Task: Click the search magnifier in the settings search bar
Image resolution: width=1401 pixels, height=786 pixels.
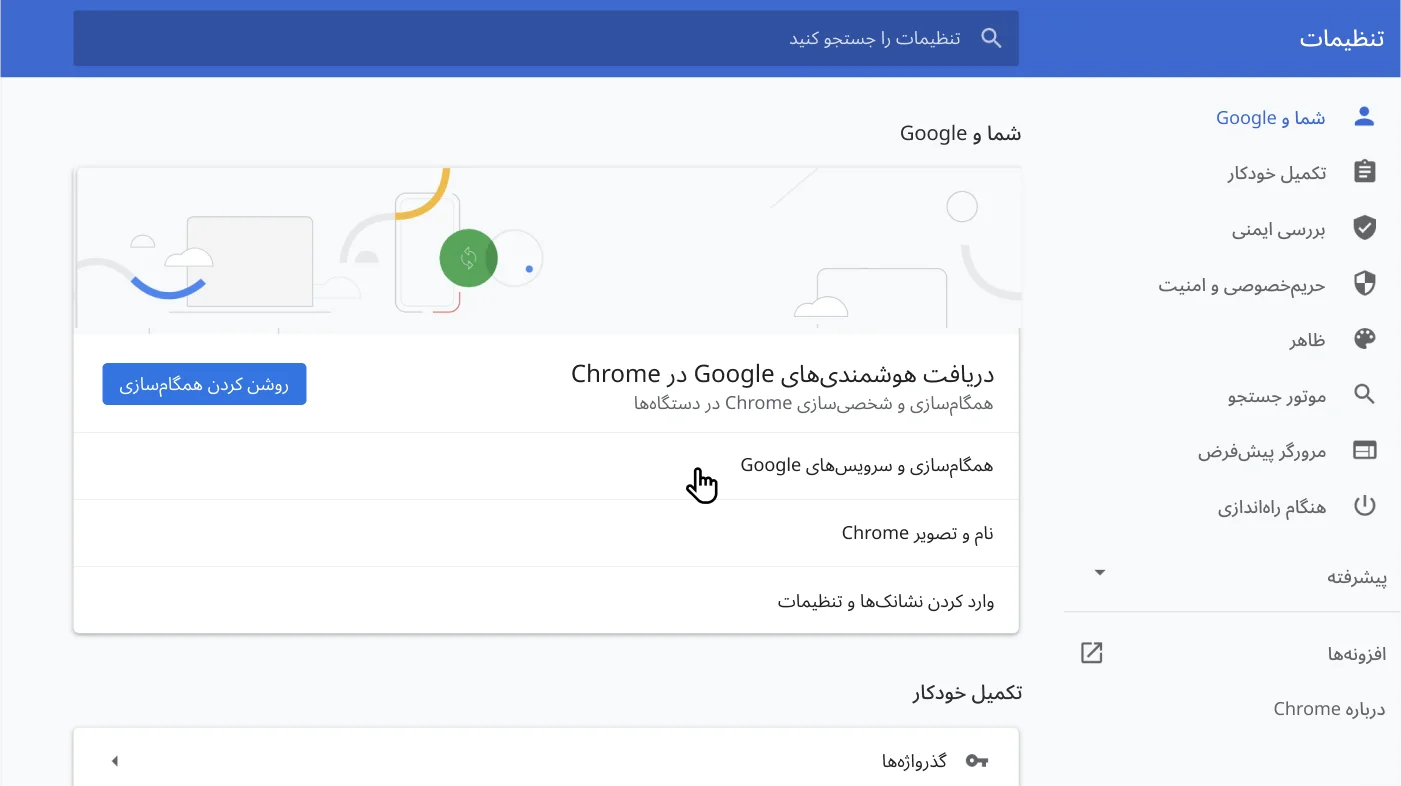Action: (990, 38)
